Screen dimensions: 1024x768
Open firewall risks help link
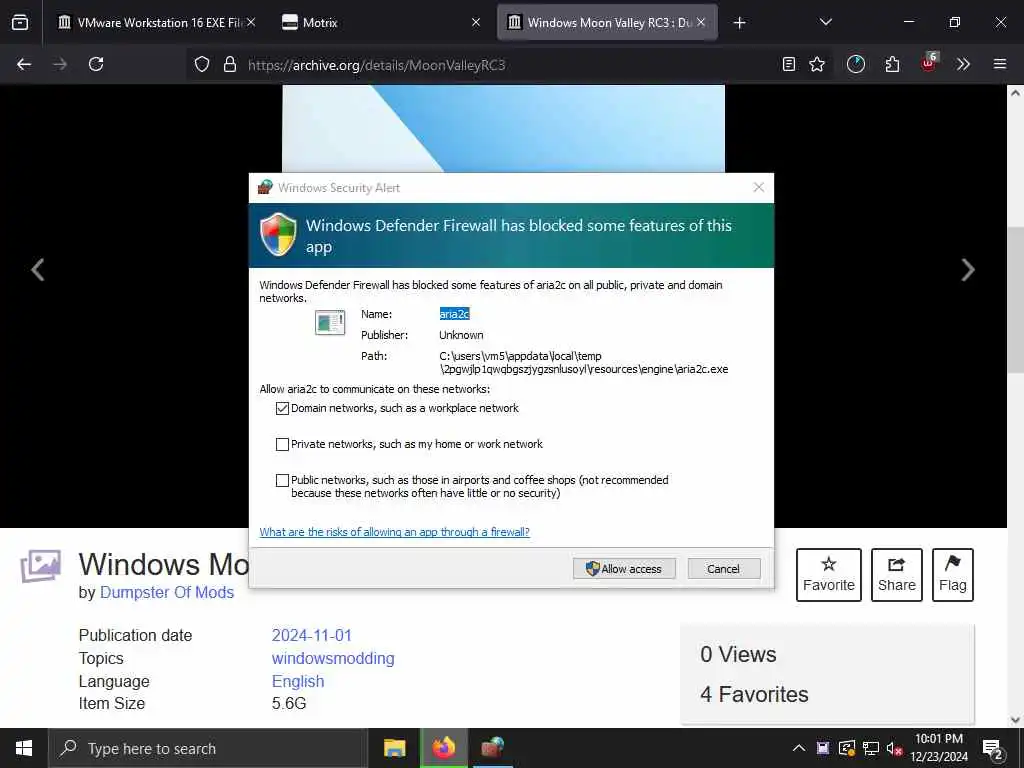click(394, 532)
